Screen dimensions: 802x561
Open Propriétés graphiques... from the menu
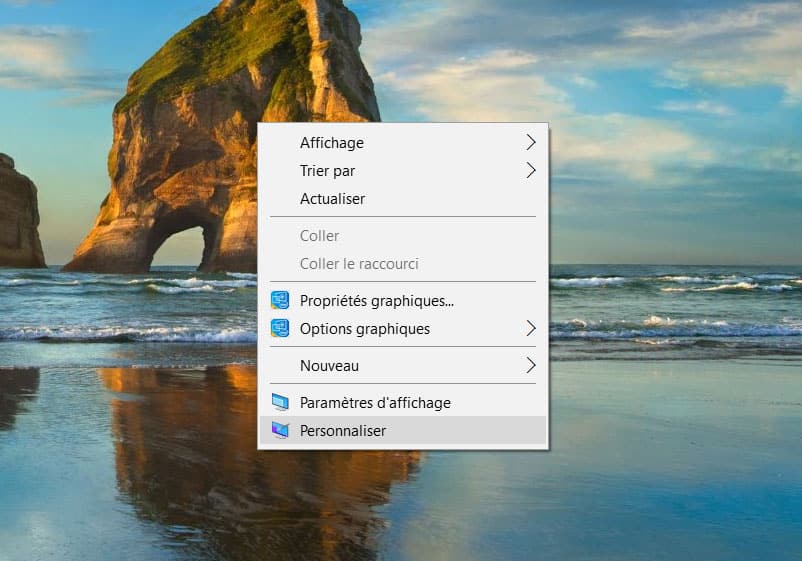(x=377, y=300)
